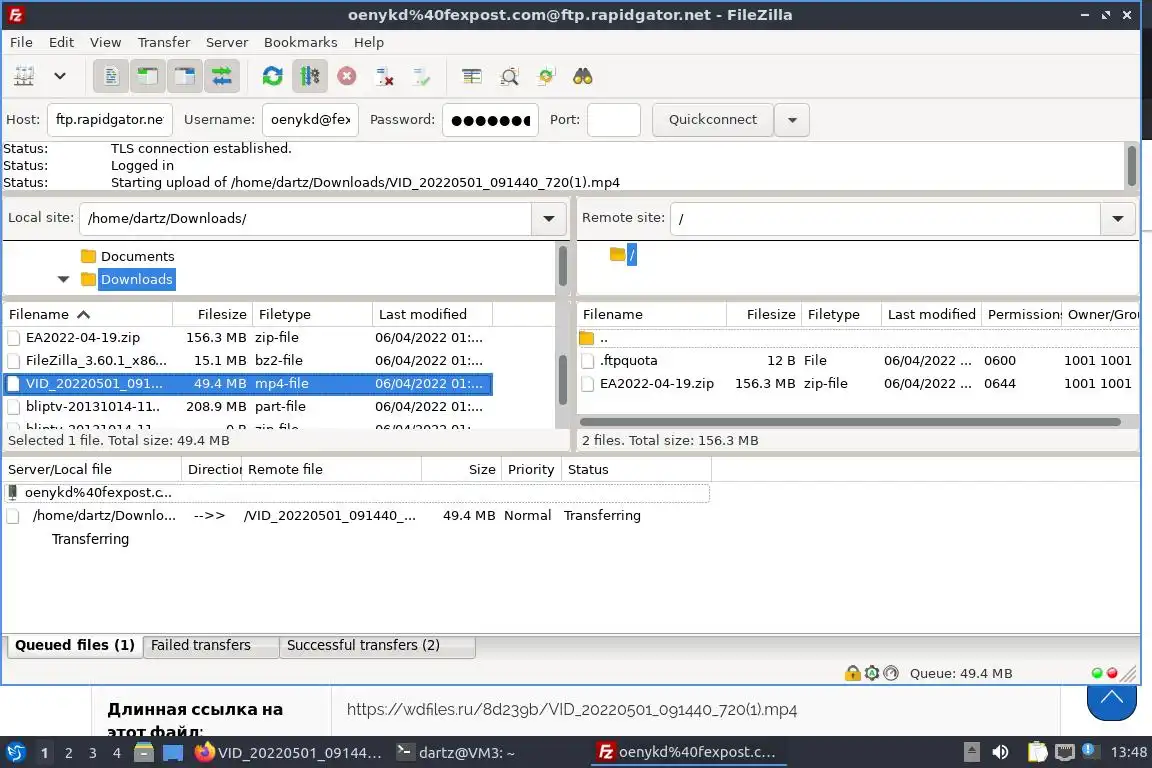Expand the Remote site path dropdown
1152x768 pixels.
point(1117,218)
